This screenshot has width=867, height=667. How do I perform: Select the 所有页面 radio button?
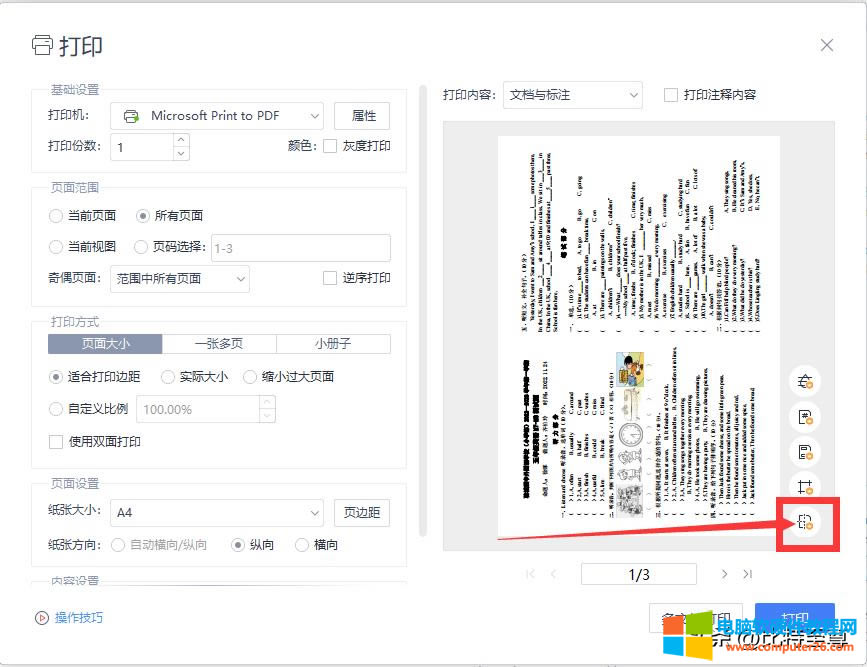pyautogui.click(x=143, y=216)
